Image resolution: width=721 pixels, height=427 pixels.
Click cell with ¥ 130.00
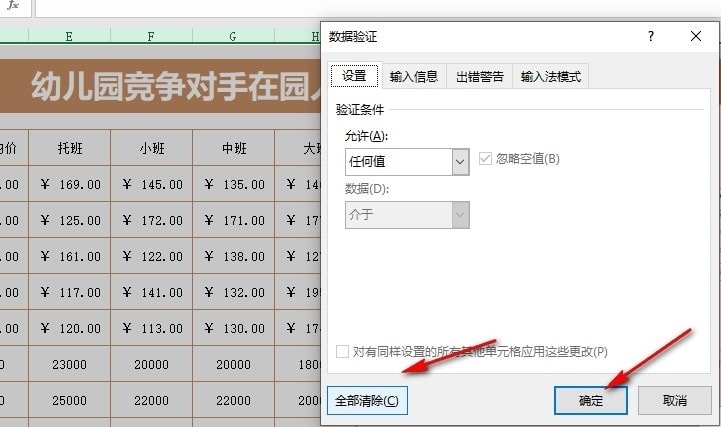(233, 328)
